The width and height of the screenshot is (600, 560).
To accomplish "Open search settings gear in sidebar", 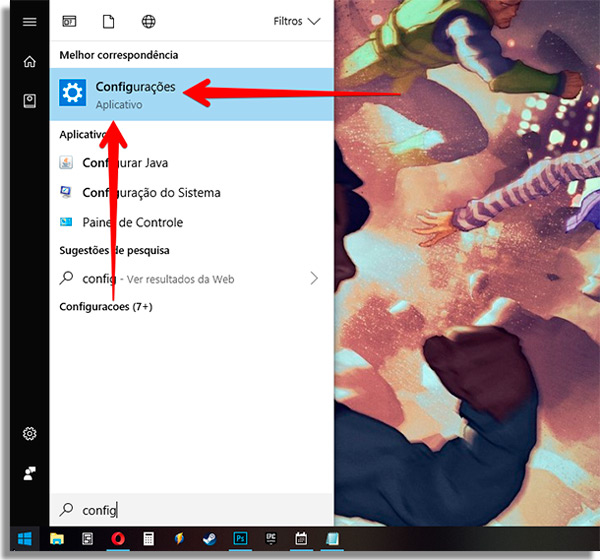I will click(x=29, y=433).
